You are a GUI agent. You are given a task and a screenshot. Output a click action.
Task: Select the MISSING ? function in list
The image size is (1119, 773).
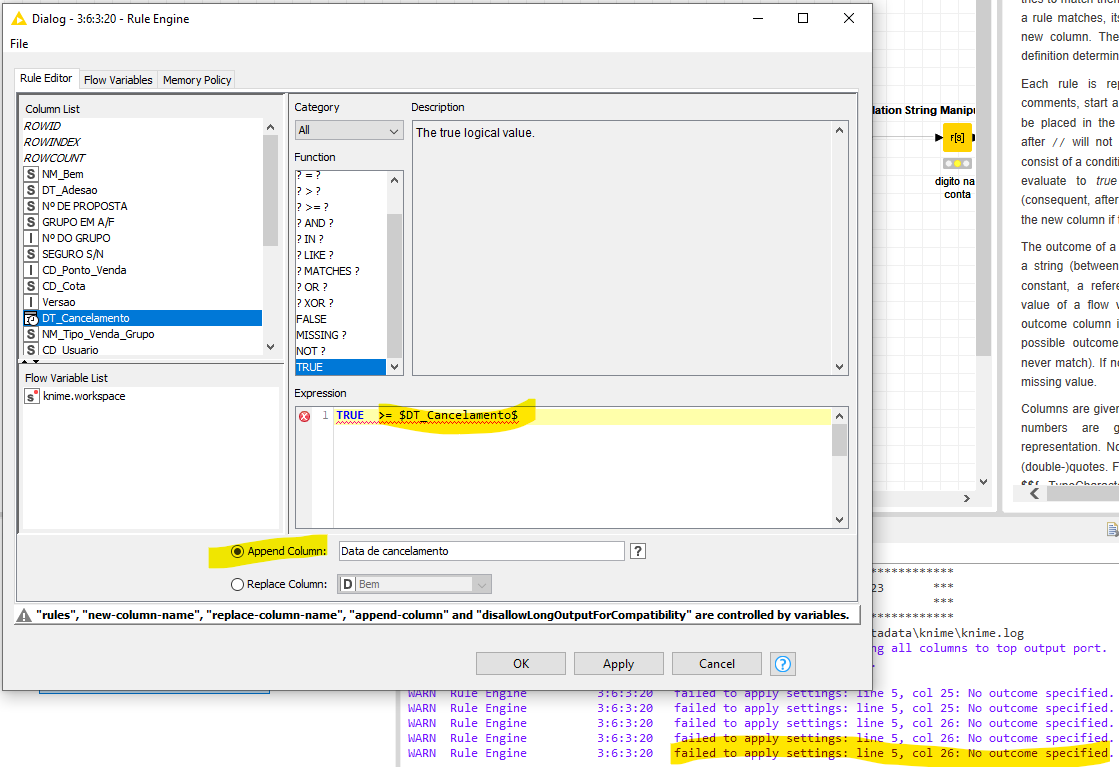point(321,335)
